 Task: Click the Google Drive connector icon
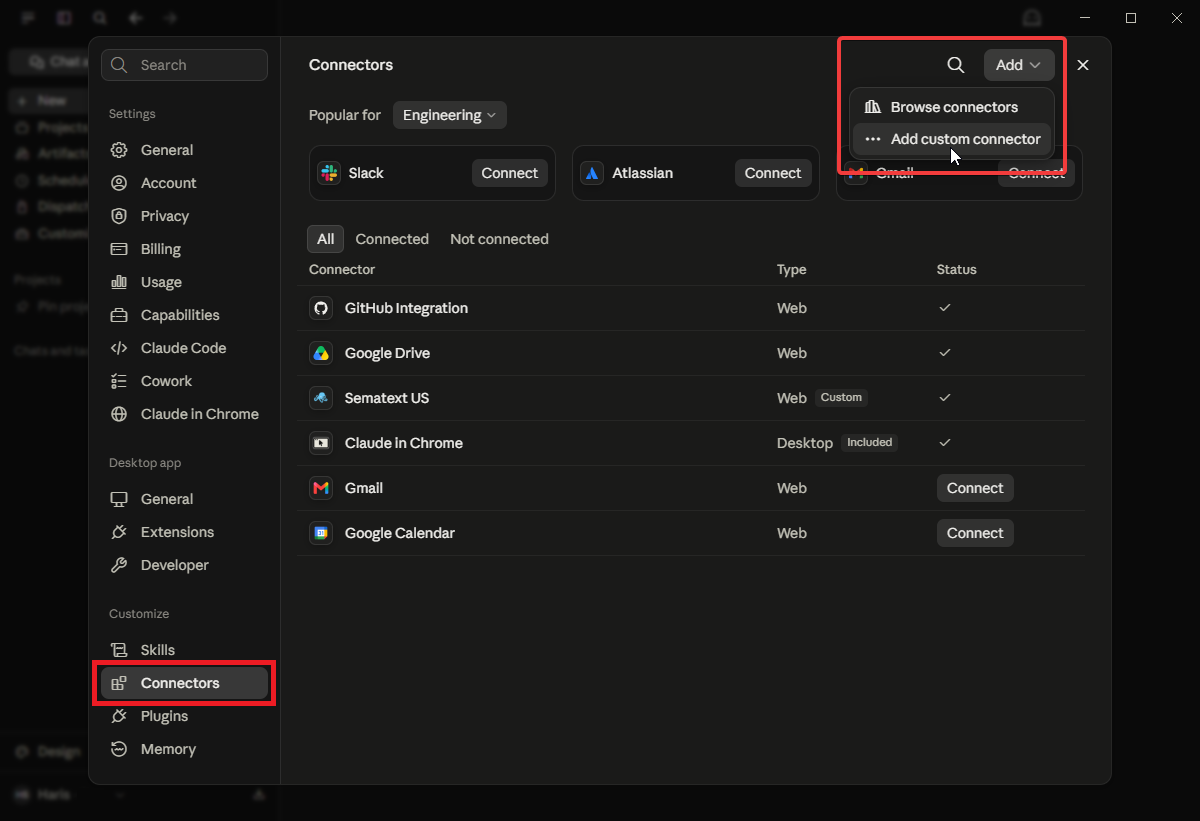coord(321,353)
